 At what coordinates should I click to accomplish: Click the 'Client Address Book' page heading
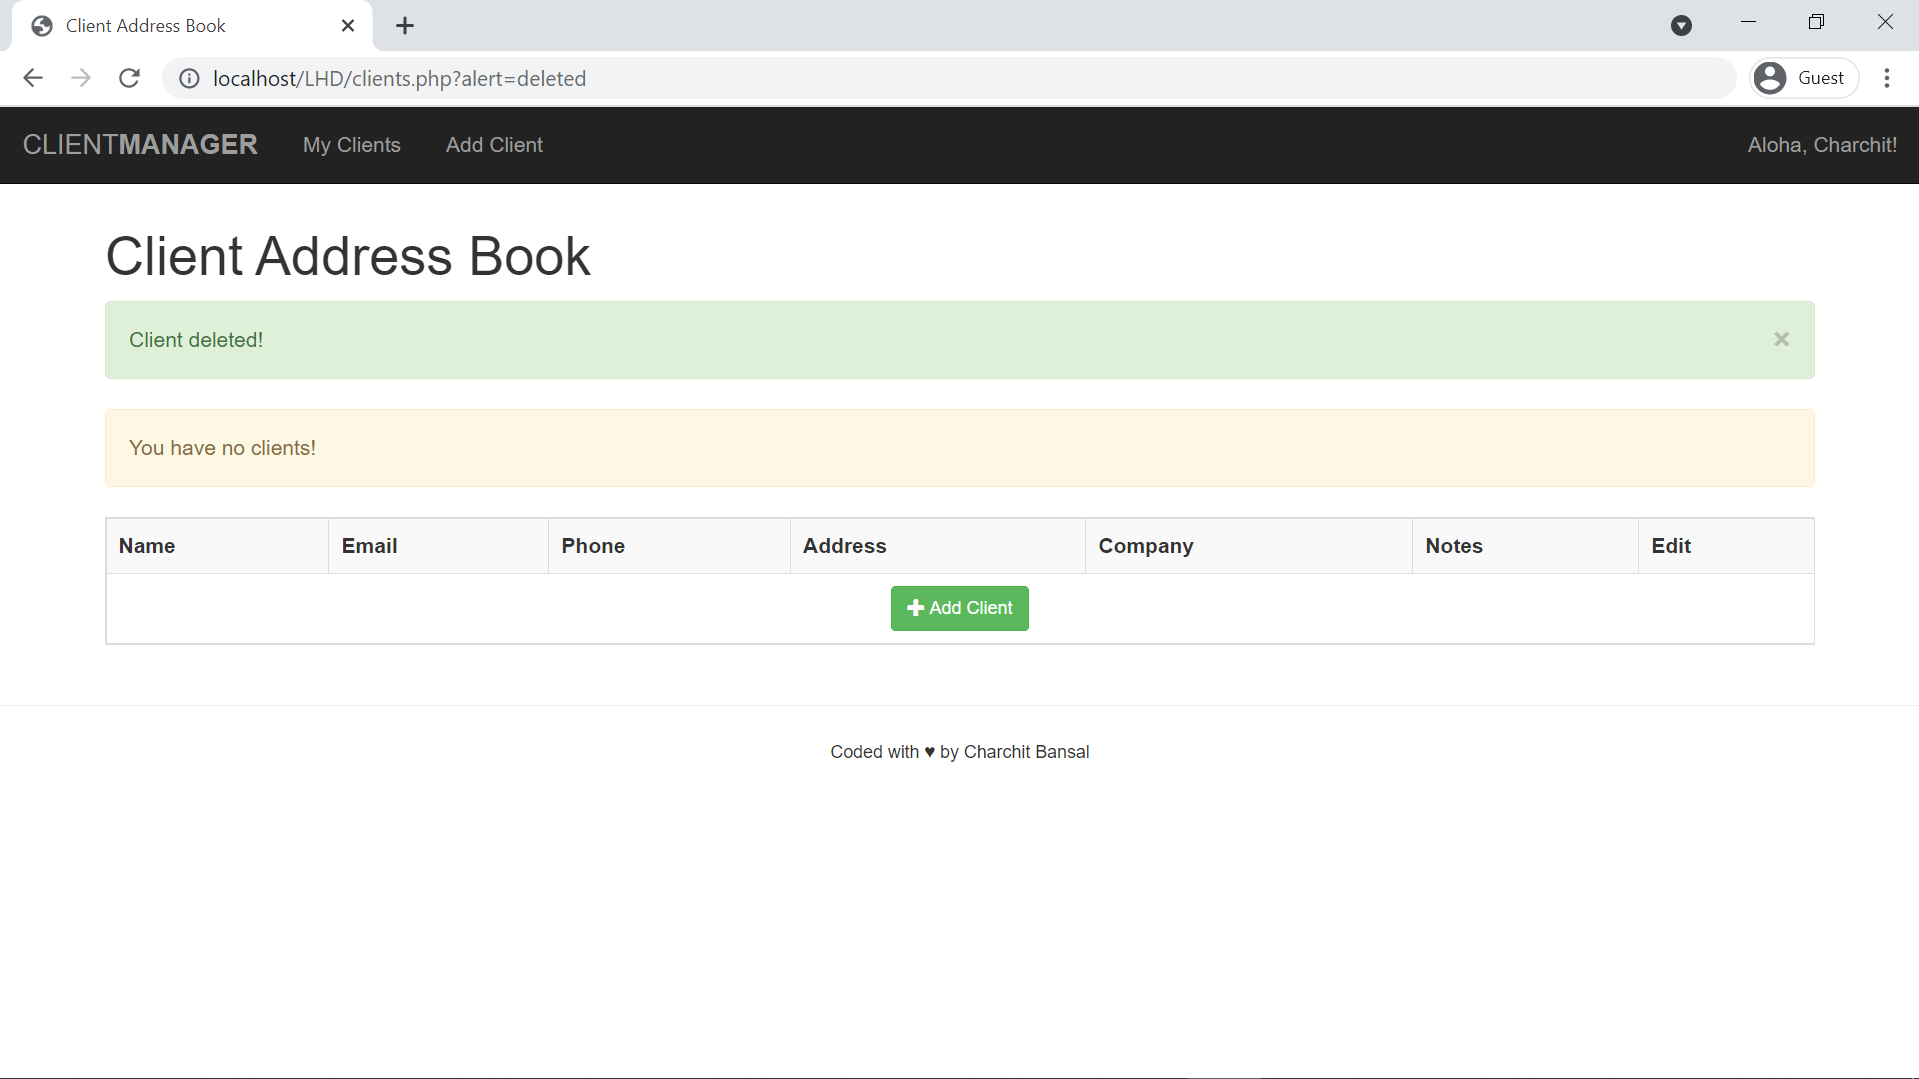348,256
